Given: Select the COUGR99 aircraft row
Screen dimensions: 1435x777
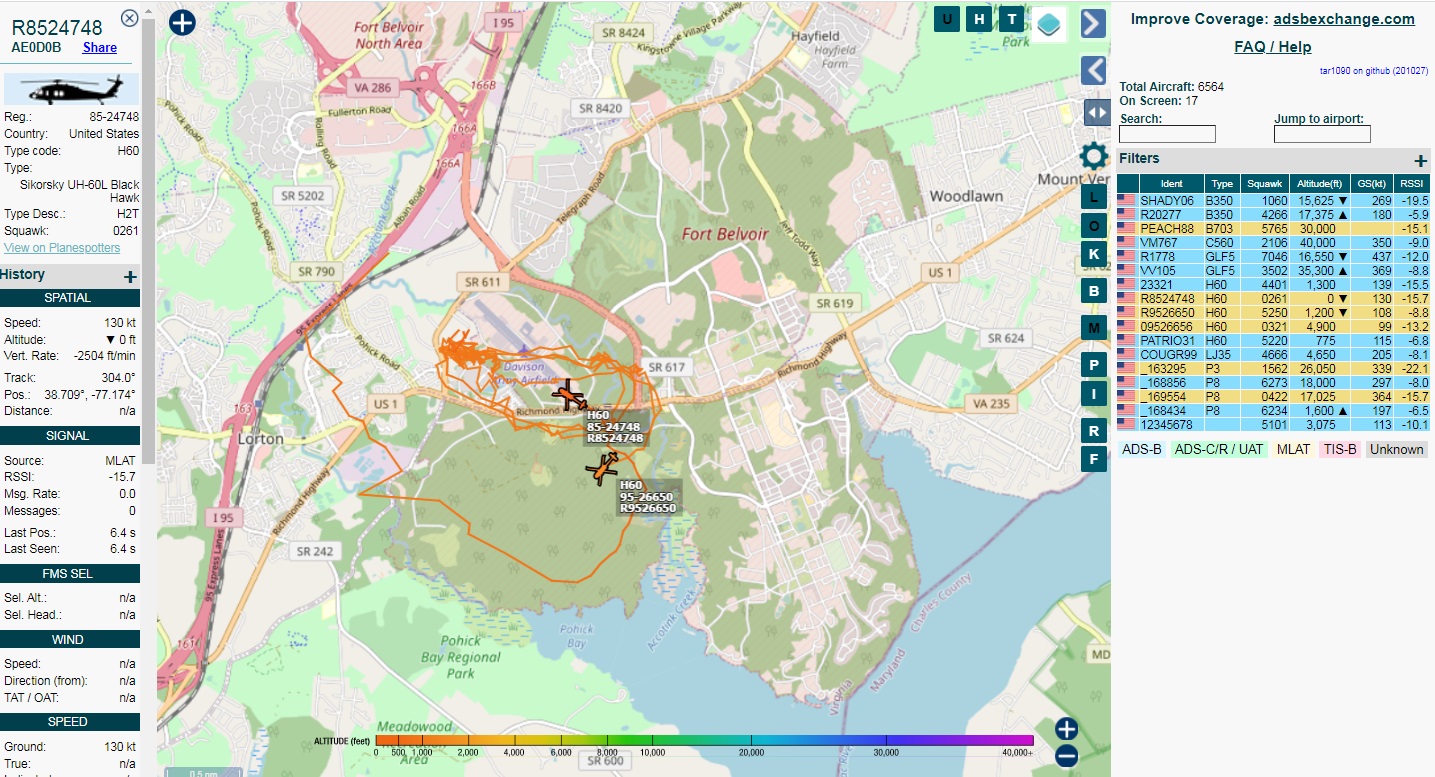Looking at the screenshot, I should tap(1273, 355).
